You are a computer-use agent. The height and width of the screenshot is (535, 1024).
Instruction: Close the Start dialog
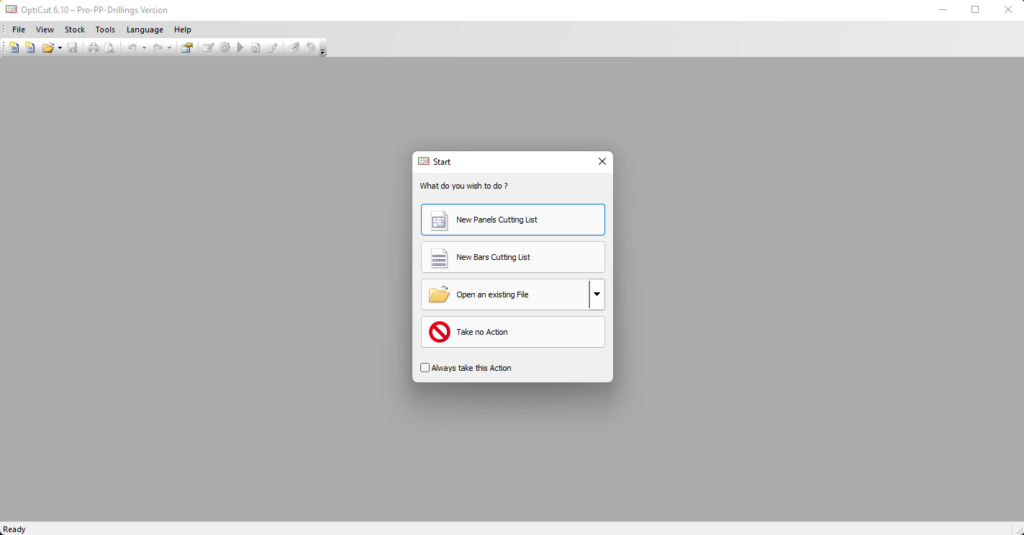(x=602, y=161)
